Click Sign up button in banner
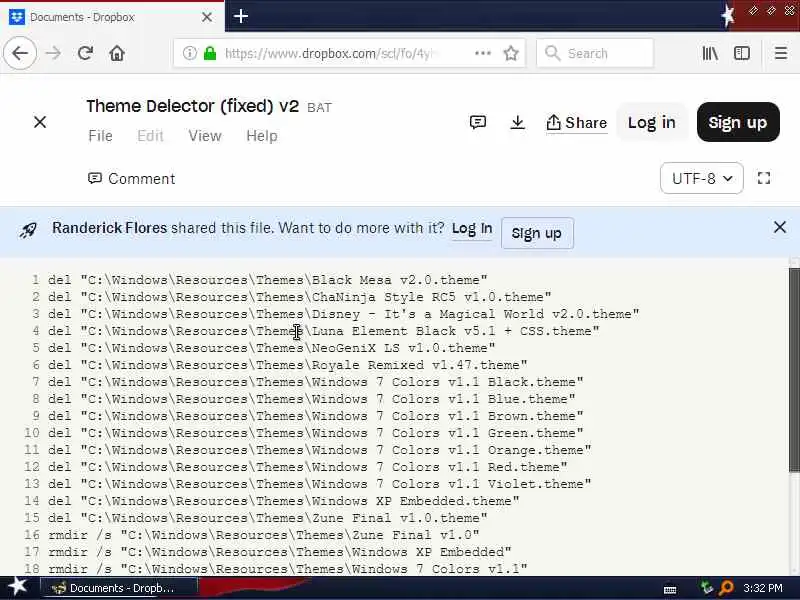Screen dimensions: 800x600 point(537,233)
